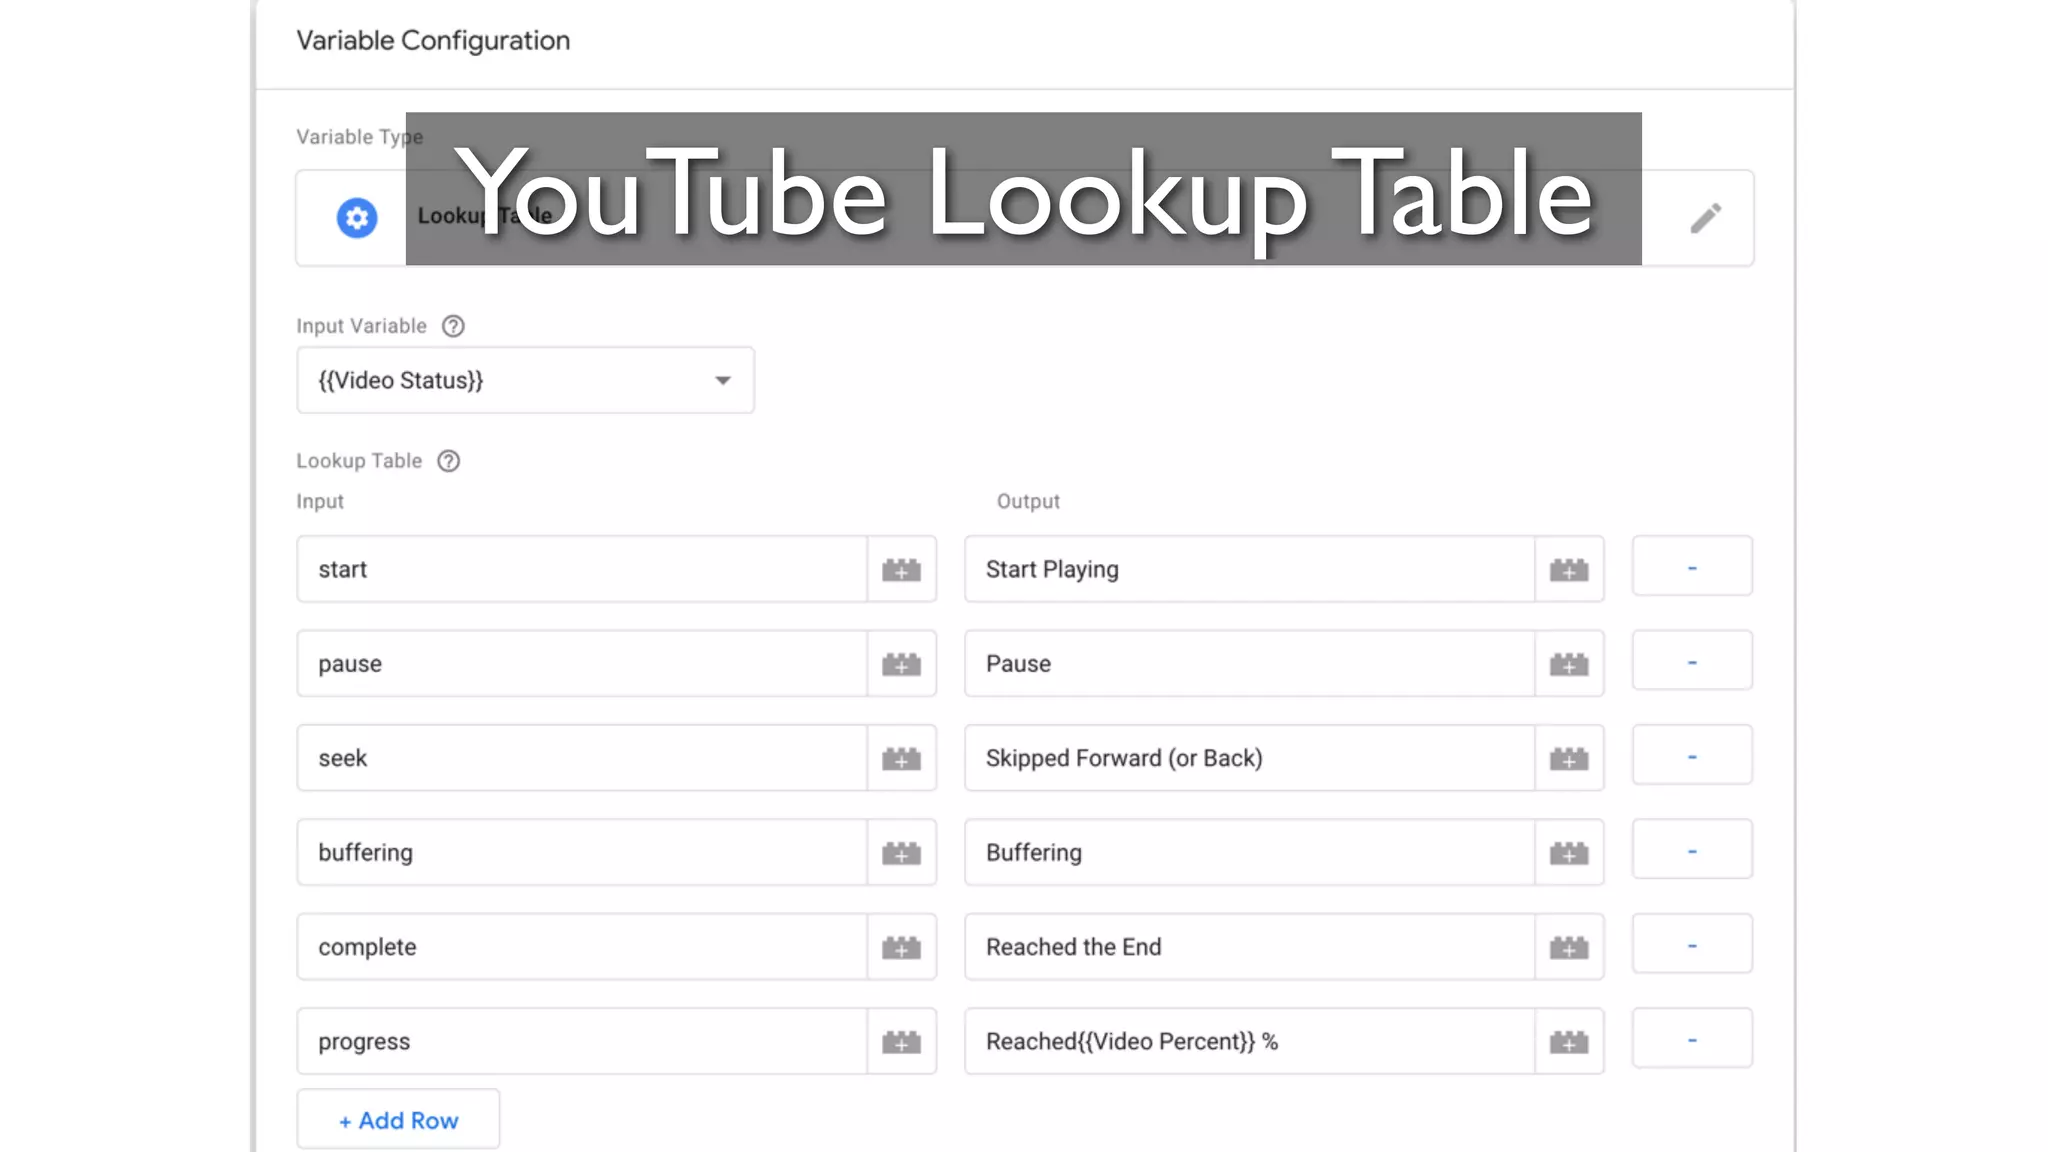Remove the 'start' row with minus button
Image resolution: width=2048 pixels, height=1152 pixels.
tap(1692, 567)
